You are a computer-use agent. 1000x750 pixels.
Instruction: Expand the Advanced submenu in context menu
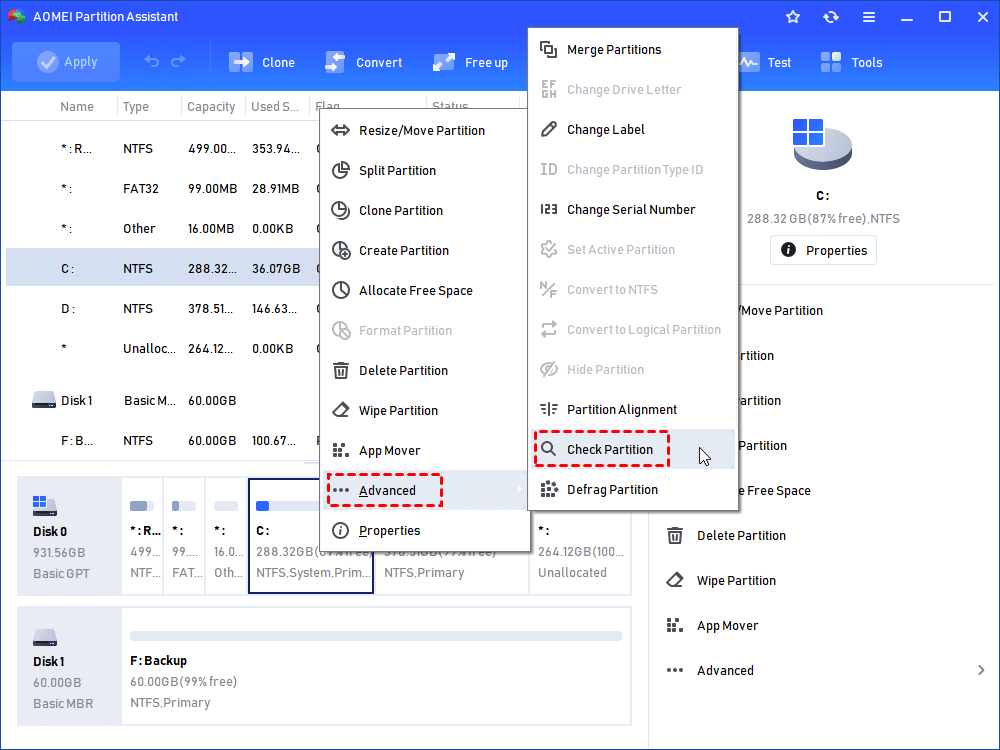[x=387, y=491]
